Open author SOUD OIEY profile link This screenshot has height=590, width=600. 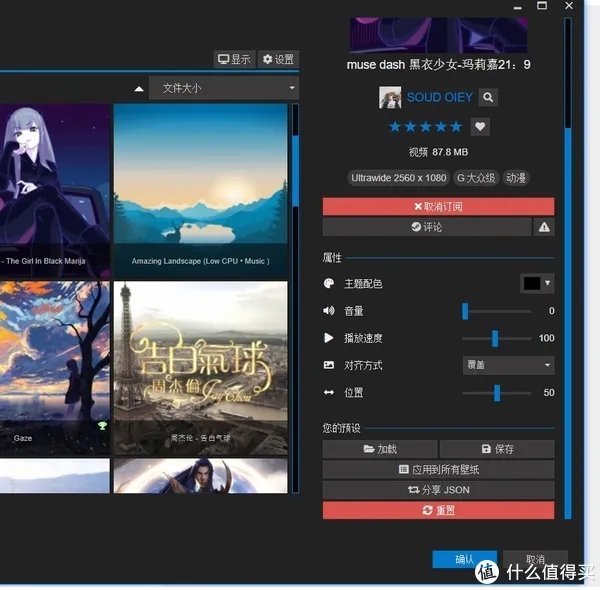click(x=439, y=97)
